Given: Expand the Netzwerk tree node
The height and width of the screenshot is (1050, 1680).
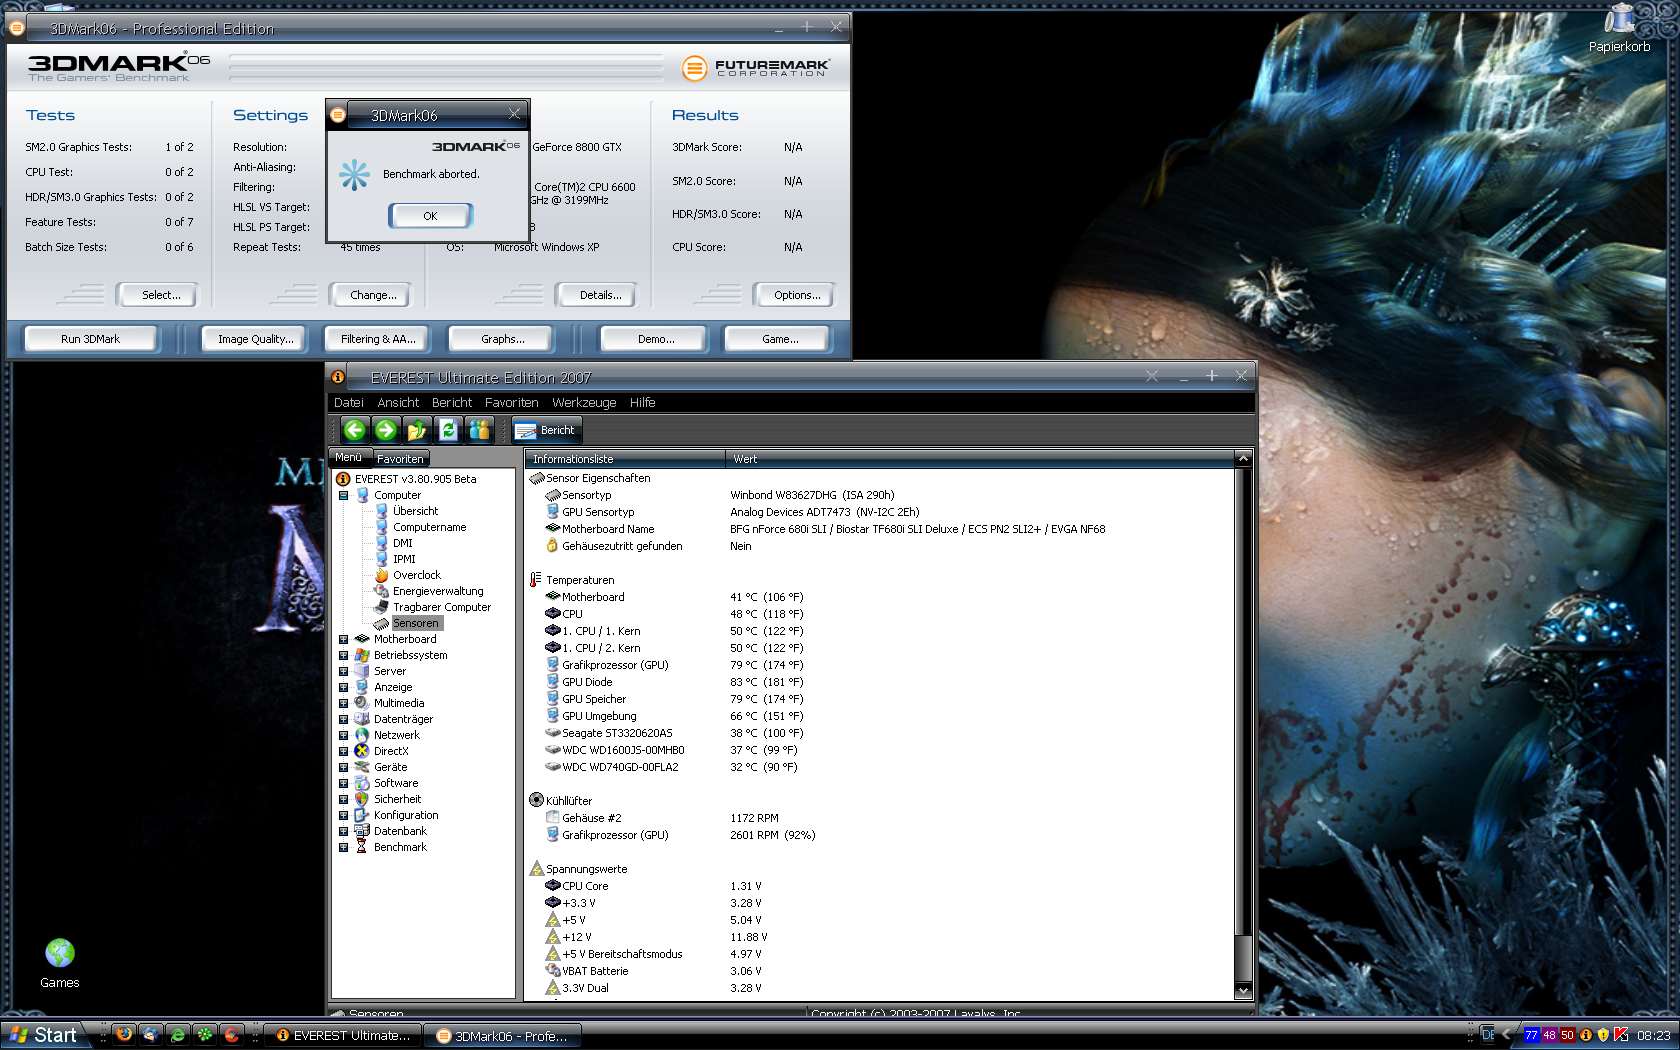Looking at the screenshot, I should pyautogui.click(x=343, y=735).
